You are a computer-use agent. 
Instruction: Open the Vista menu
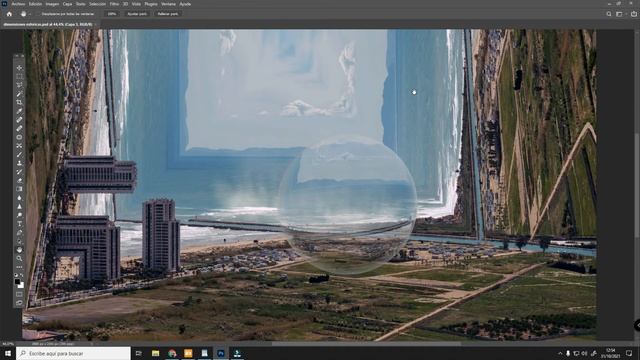[136, 4]
